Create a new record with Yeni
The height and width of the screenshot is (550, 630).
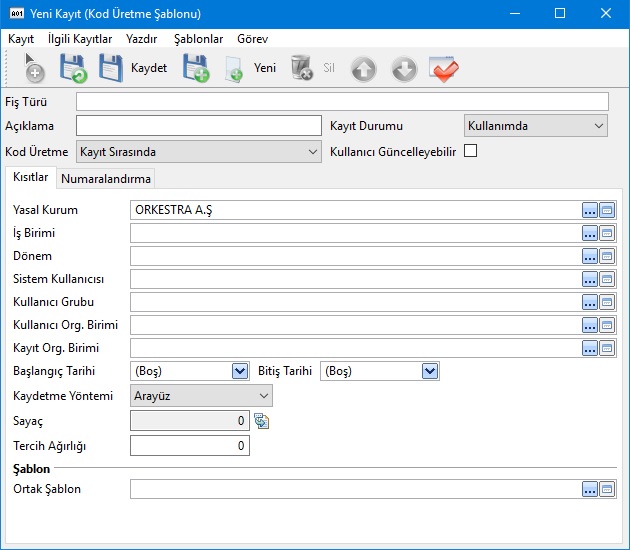tap(264, 68)
